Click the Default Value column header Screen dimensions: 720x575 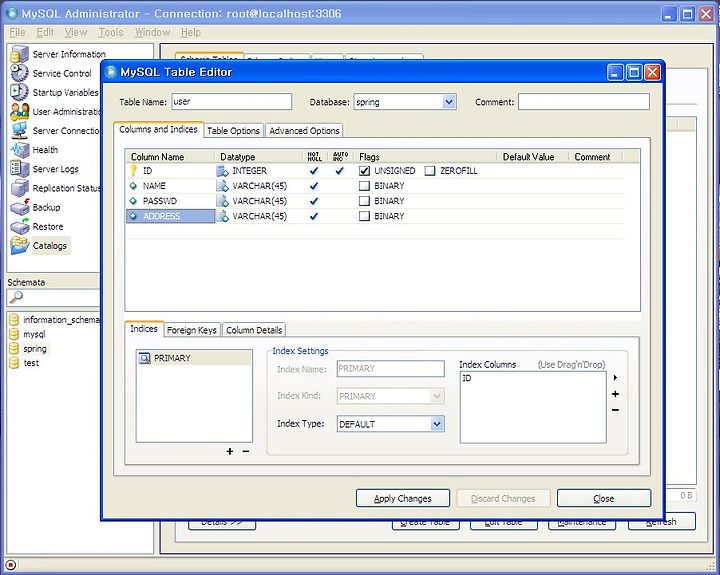tap(529, 157)
